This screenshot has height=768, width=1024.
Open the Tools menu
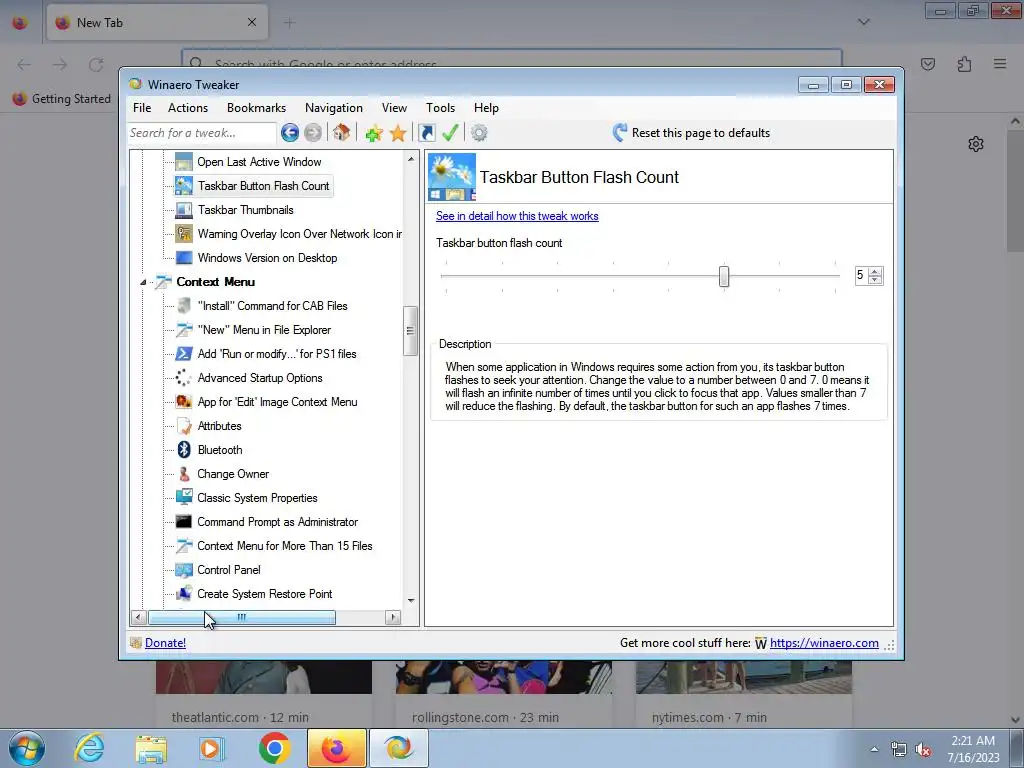(441, 108)
